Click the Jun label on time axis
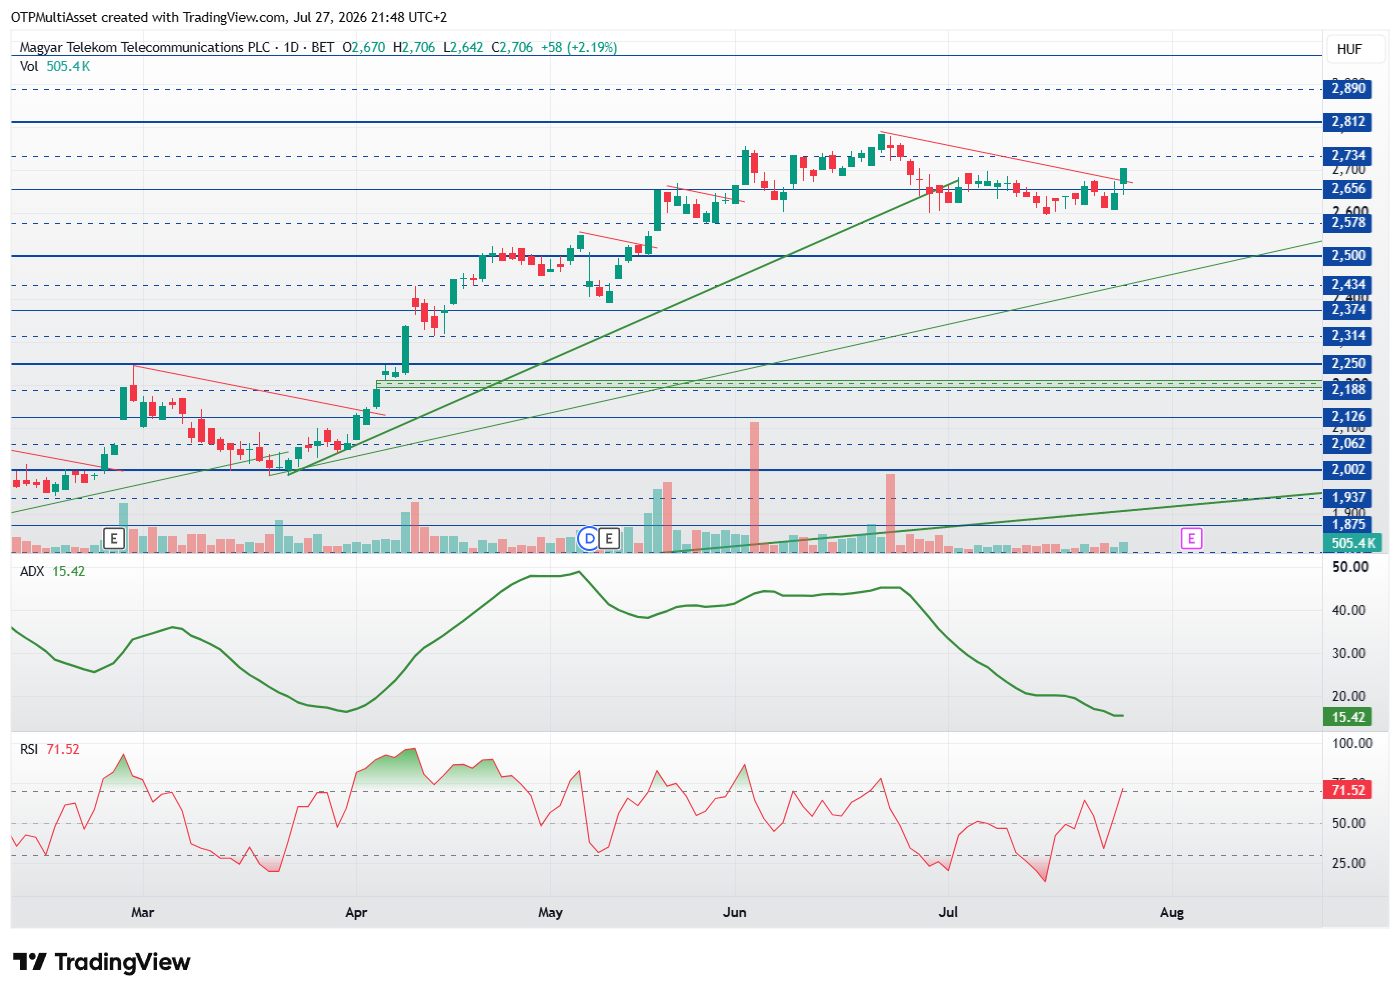 coord(735,912)
